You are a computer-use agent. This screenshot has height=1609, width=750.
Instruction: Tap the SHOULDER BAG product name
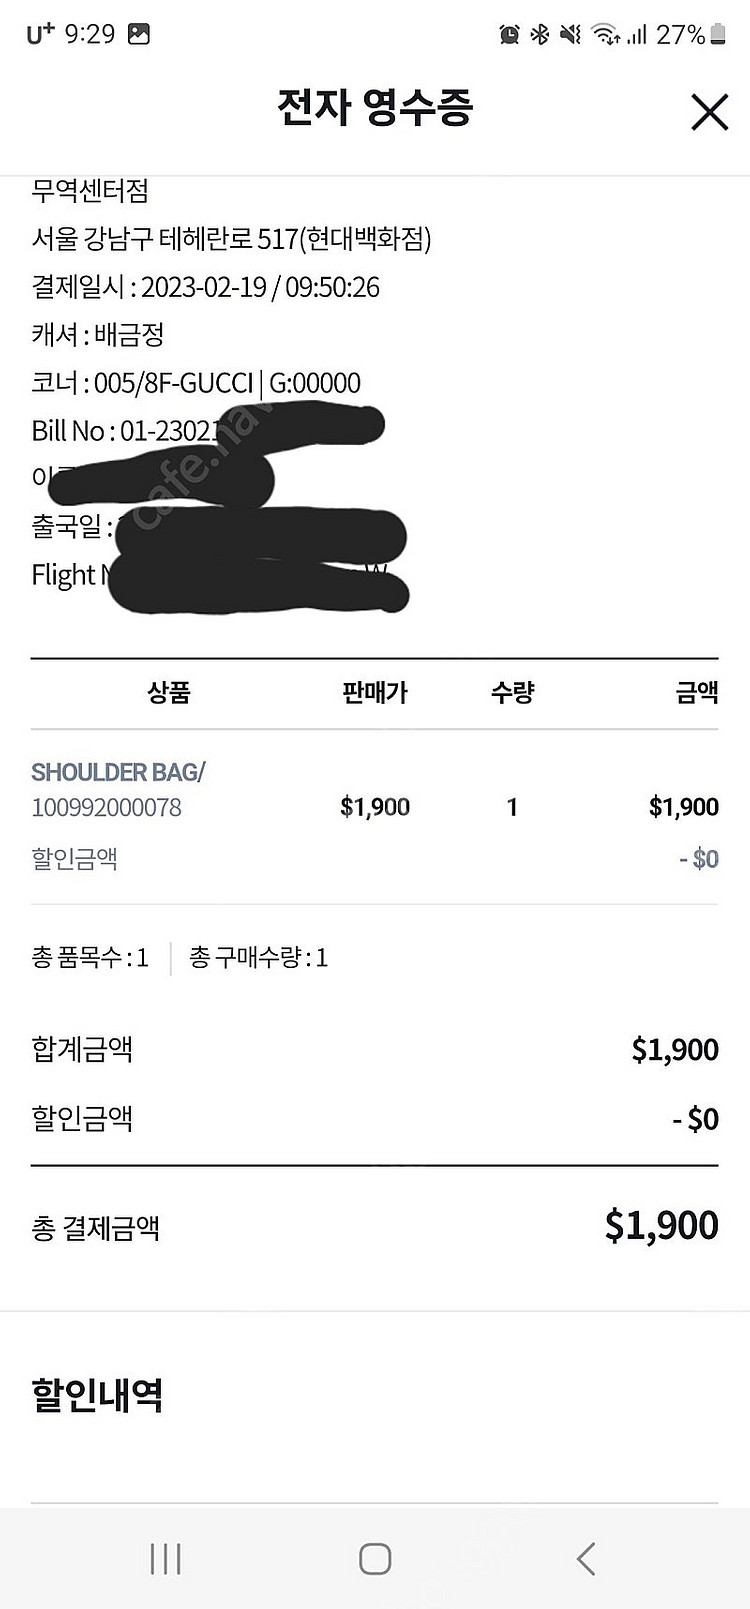[x=118, y=772]
